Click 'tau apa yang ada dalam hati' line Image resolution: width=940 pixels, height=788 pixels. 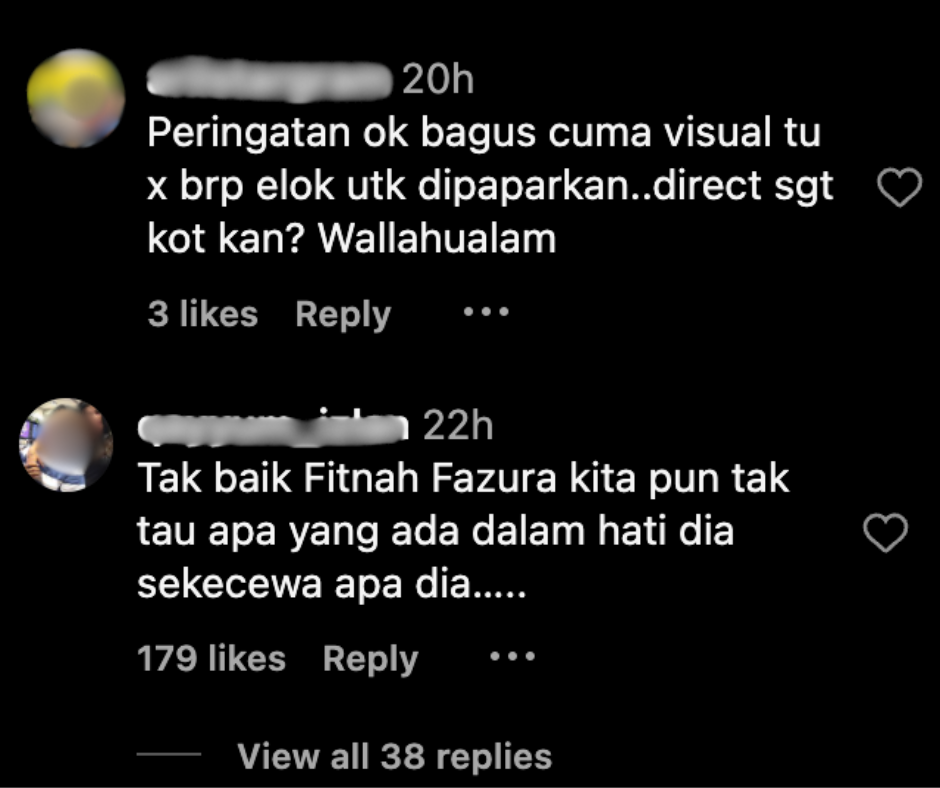click(435, 533)
